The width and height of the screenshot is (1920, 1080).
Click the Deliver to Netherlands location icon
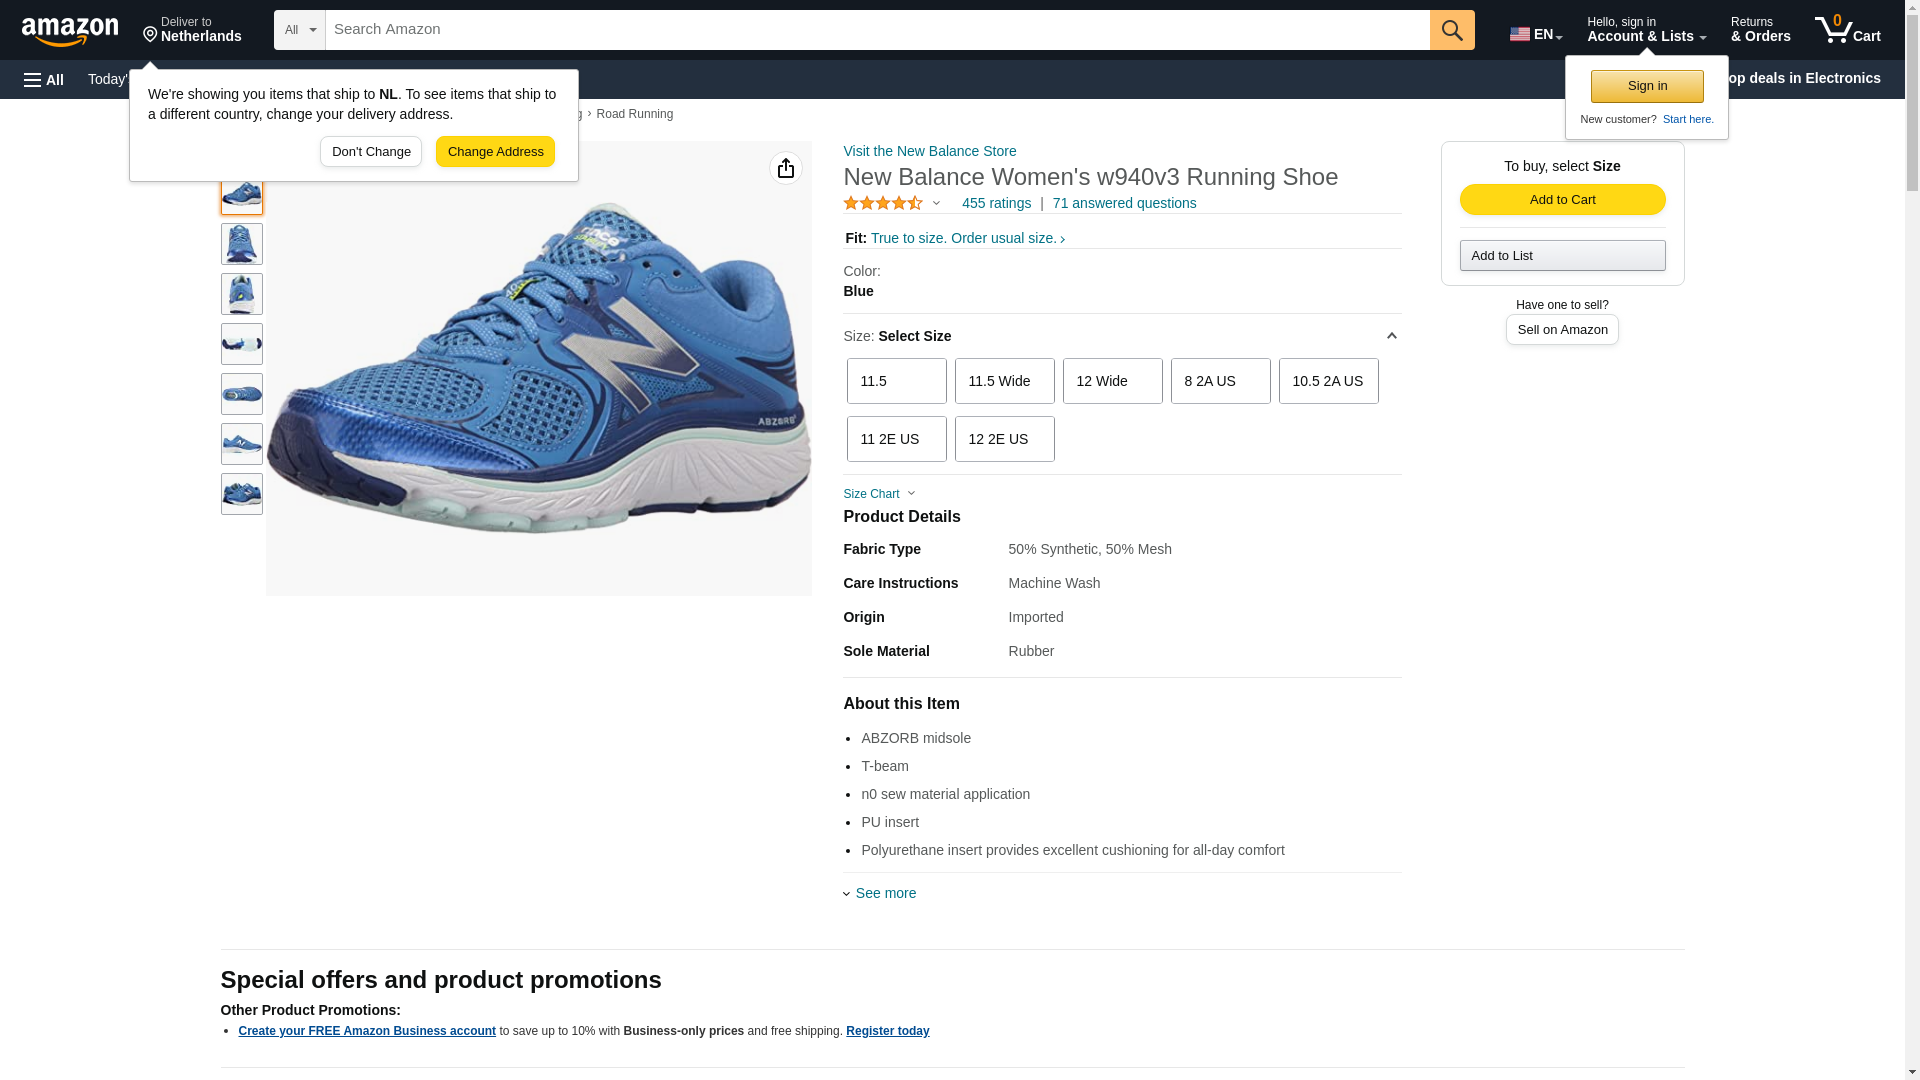(x=151, y=35)
